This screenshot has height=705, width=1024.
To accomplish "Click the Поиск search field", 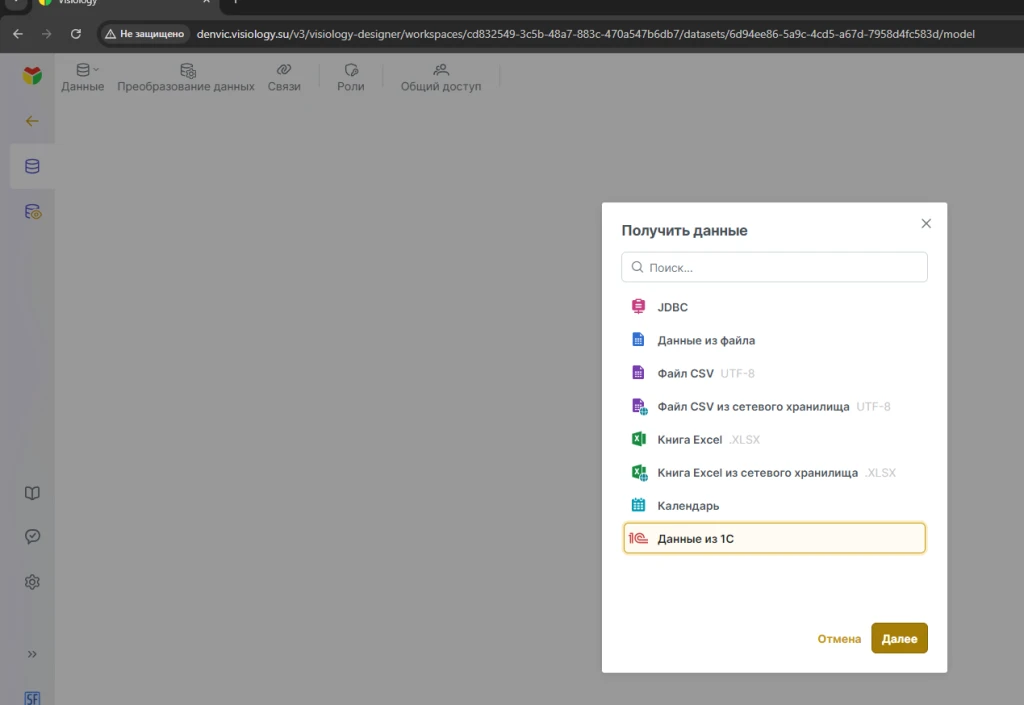I will (774, 267).
